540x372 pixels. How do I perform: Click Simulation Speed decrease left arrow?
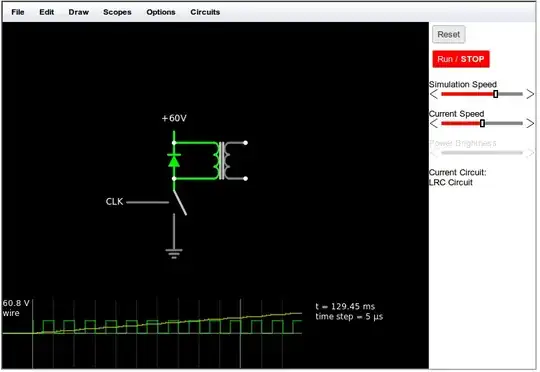[434, 94]
